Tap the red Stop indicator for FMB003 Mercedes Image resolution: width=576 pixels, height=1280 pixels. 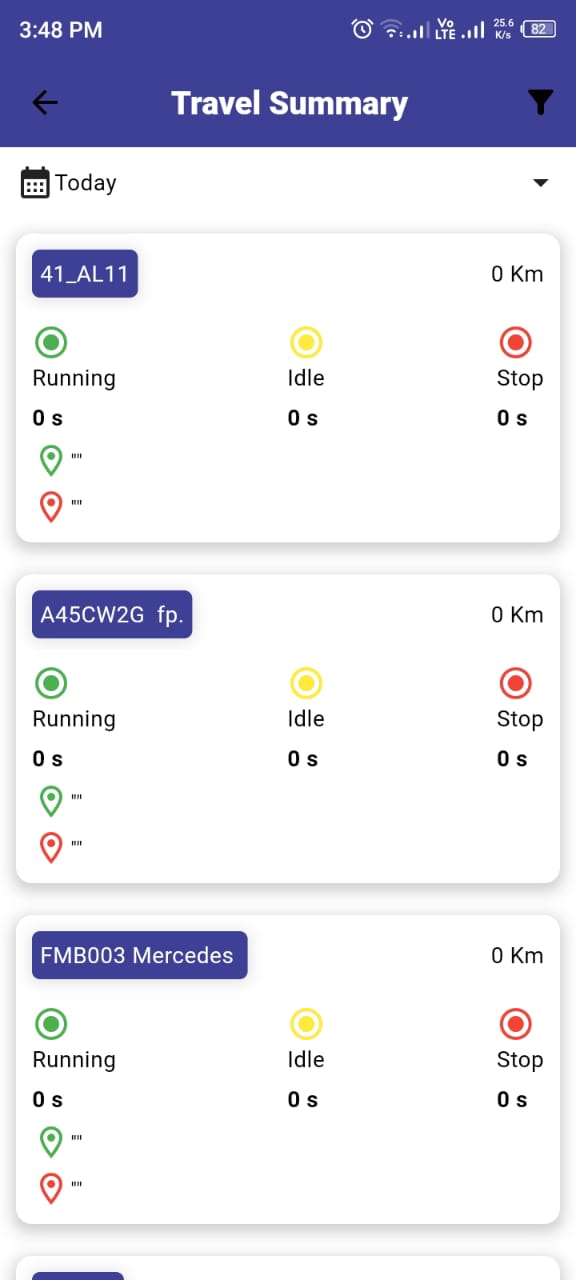tap(516, 1023)
